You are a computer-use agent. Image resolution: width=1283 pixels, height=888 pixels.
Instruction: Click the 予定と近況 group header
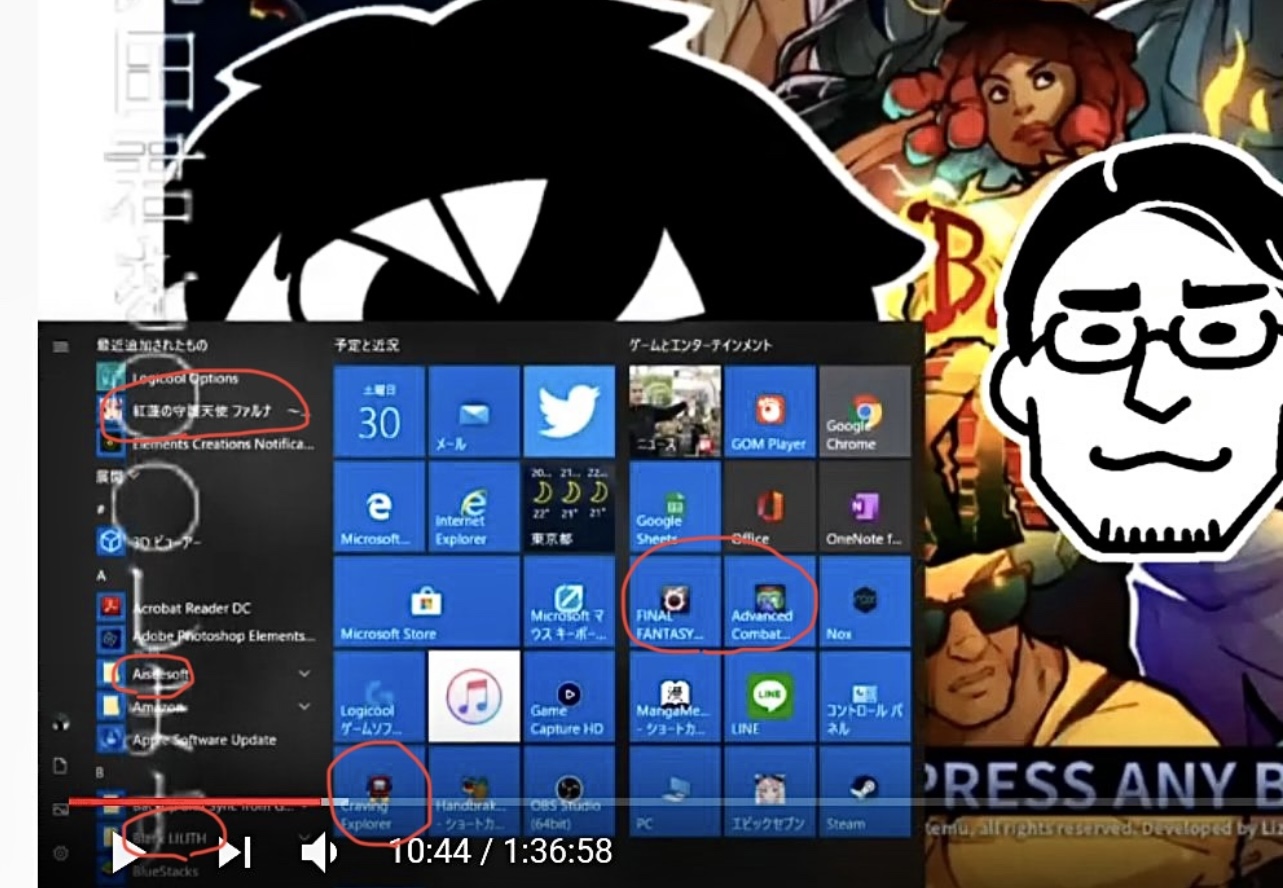point(367,346)
